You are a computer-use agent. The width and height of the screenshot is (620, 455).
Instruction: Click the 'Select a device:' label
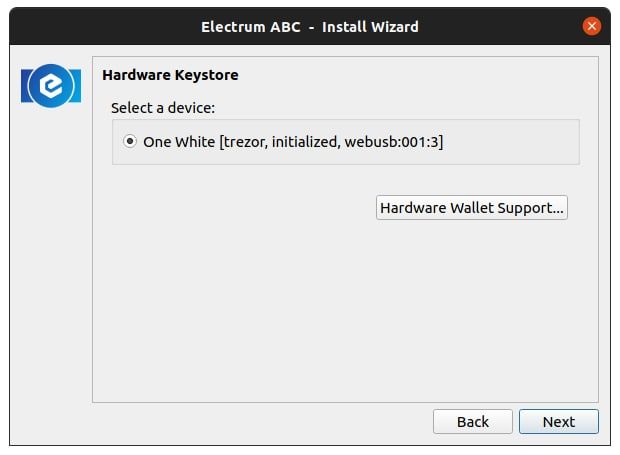coord(163,107)
